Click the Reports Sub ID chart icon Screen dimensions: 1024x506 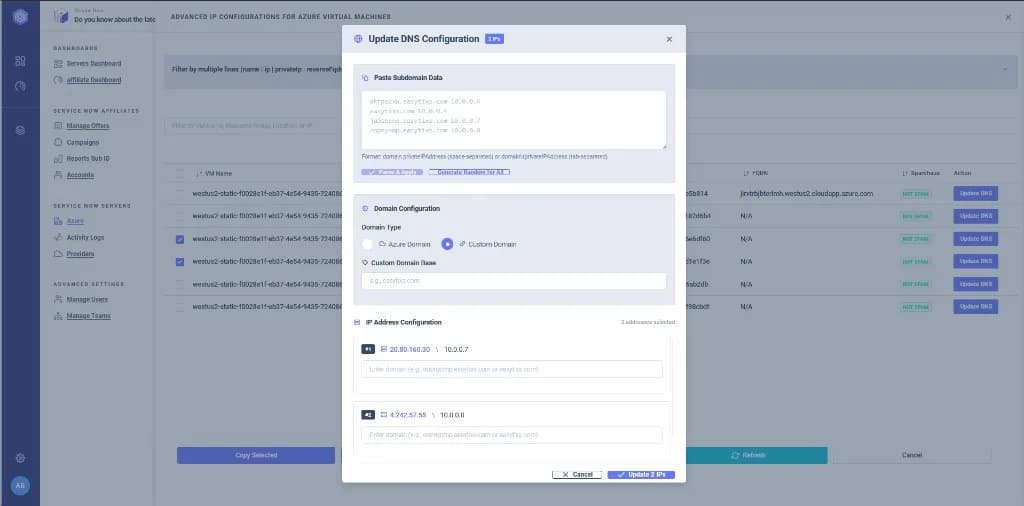[58, 159]
